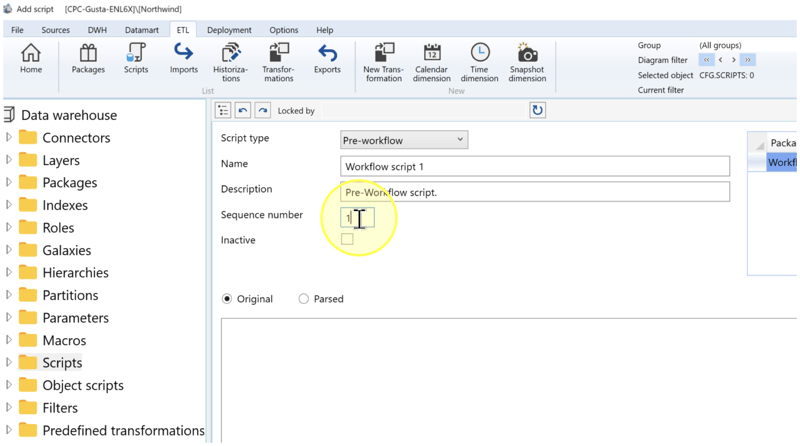Create a Time dimension
The height and width of the screenshot is (446, 800).
tap(479, 63)
